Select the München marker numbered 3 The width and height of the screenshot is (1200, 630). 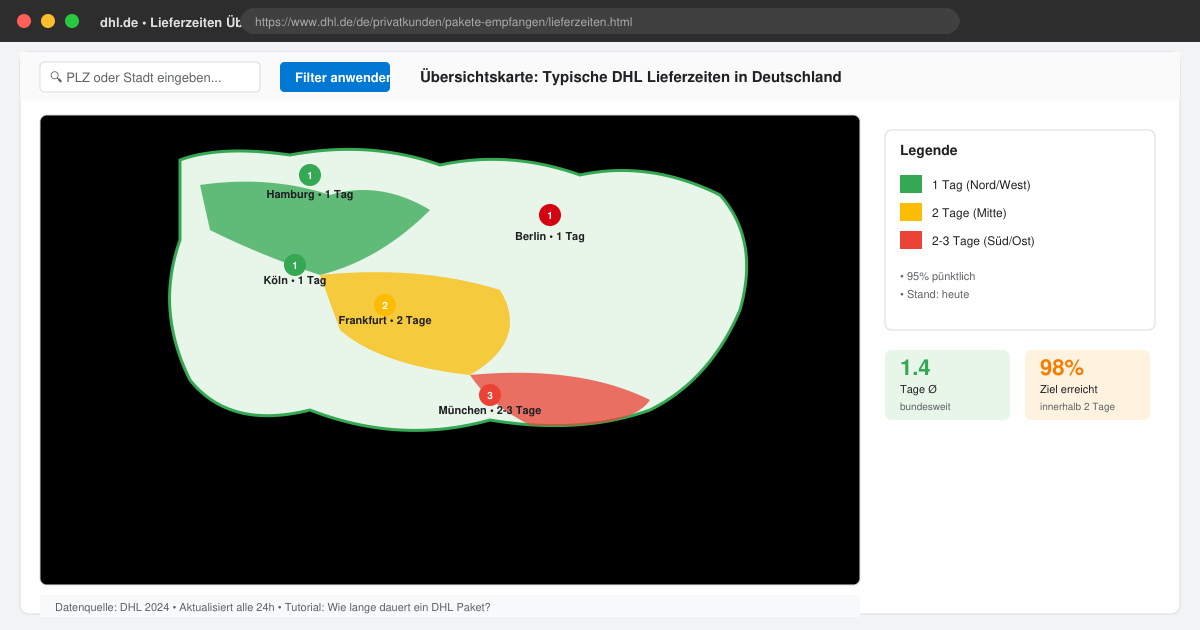point(490,395)
